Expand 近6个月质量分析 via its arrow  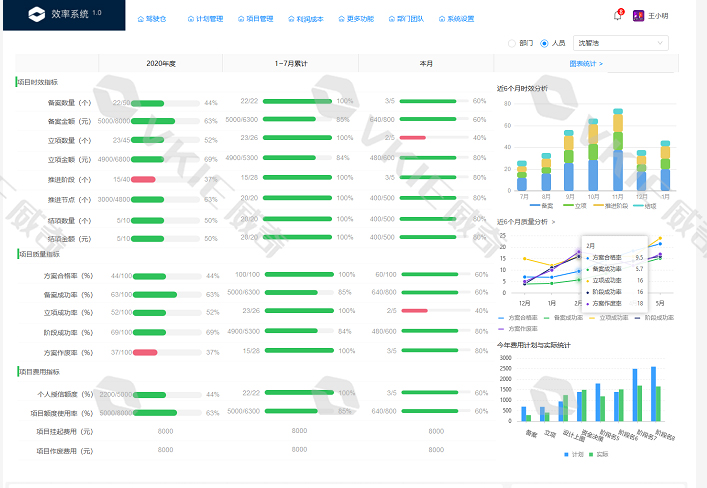(553, 222)
